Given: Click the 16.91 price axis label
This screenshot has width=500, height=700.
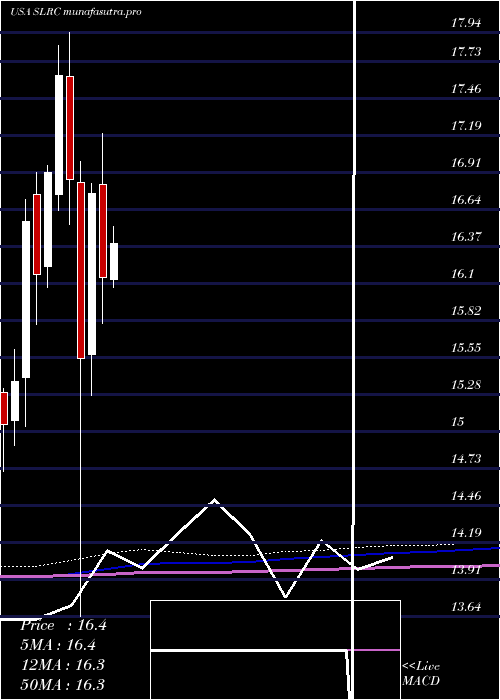Looking at the screenshot, I should pyautogui.click(x=466, y=162).
